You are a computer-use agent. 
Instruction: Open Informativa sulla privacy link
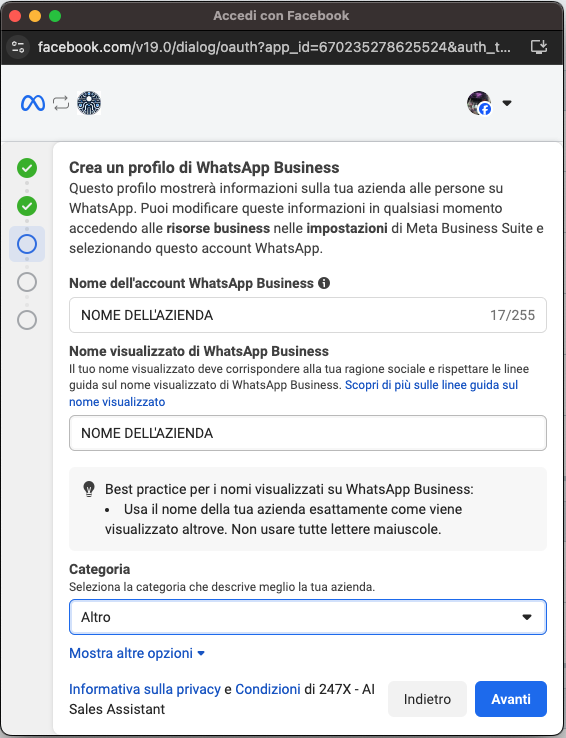[145, 689]
